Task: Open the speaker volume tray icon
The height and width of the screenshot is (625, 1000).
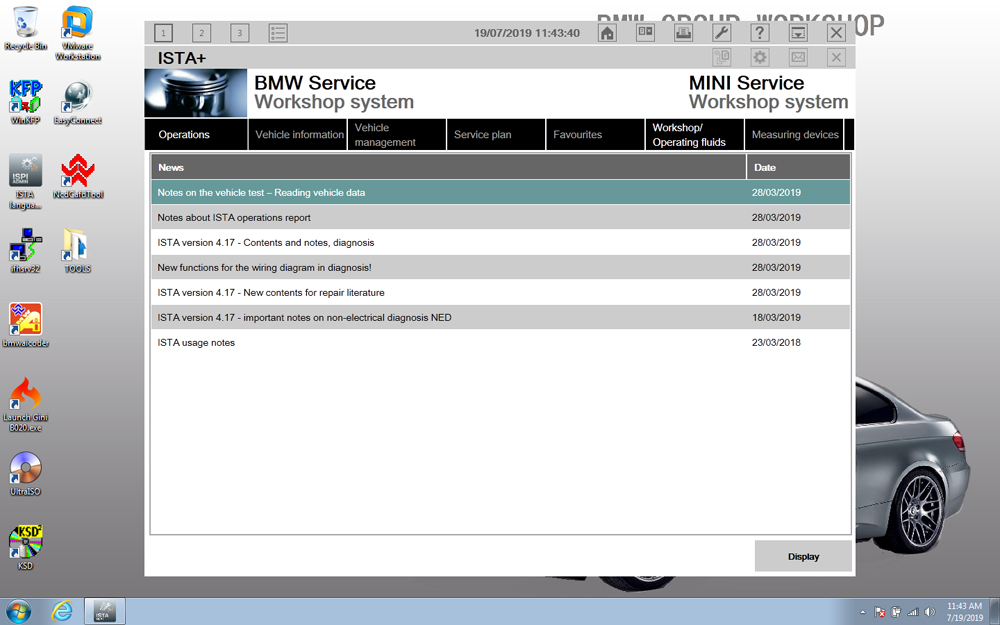Action: coord(930,612)
